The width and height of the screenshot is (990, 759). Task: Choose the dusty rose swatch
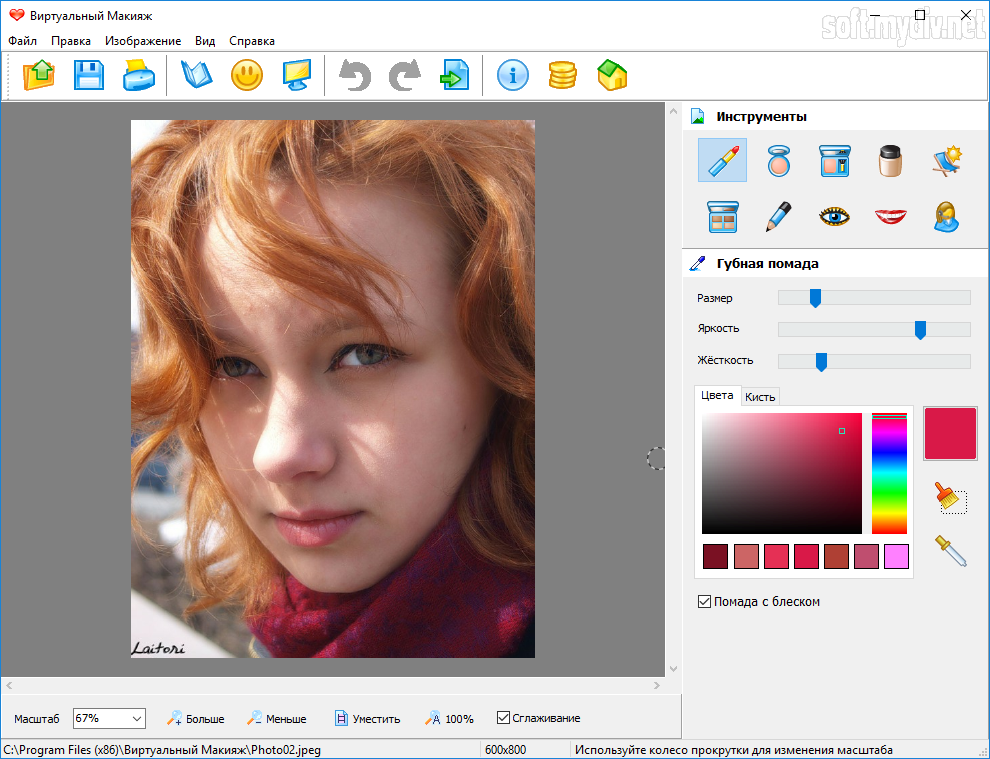click(x=866, y=556)
